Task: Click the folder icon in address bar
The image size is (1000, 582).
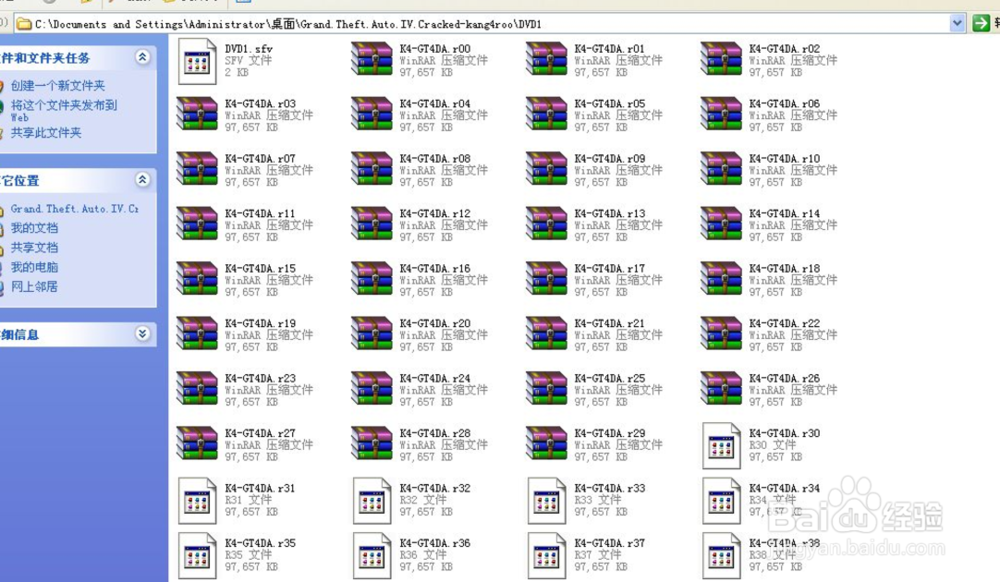Action: point(24,24)
